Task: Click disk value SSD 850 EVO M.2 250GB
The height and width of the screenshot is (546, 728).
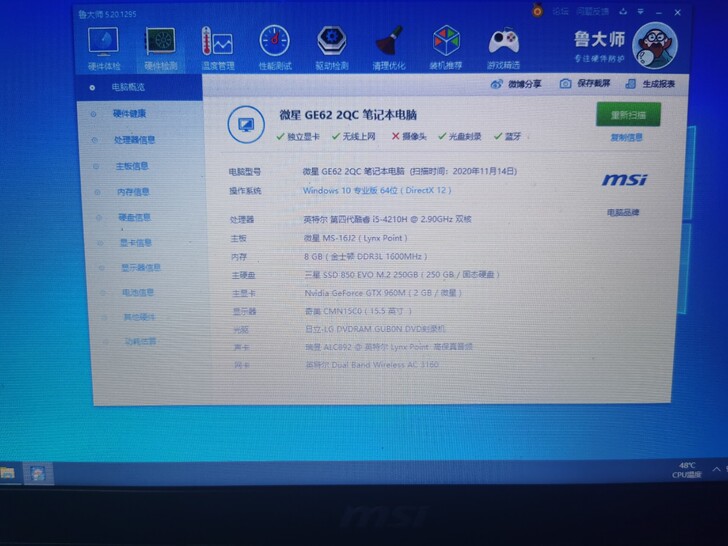Action: [x=402, y=275]
